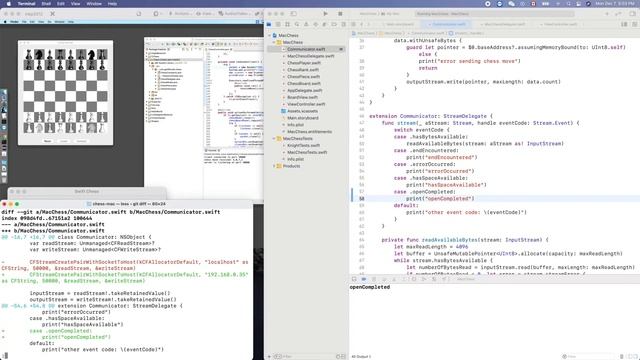Switch to the ViewController.swift editor tab
640x360 pixels.
tap(560, 24)
